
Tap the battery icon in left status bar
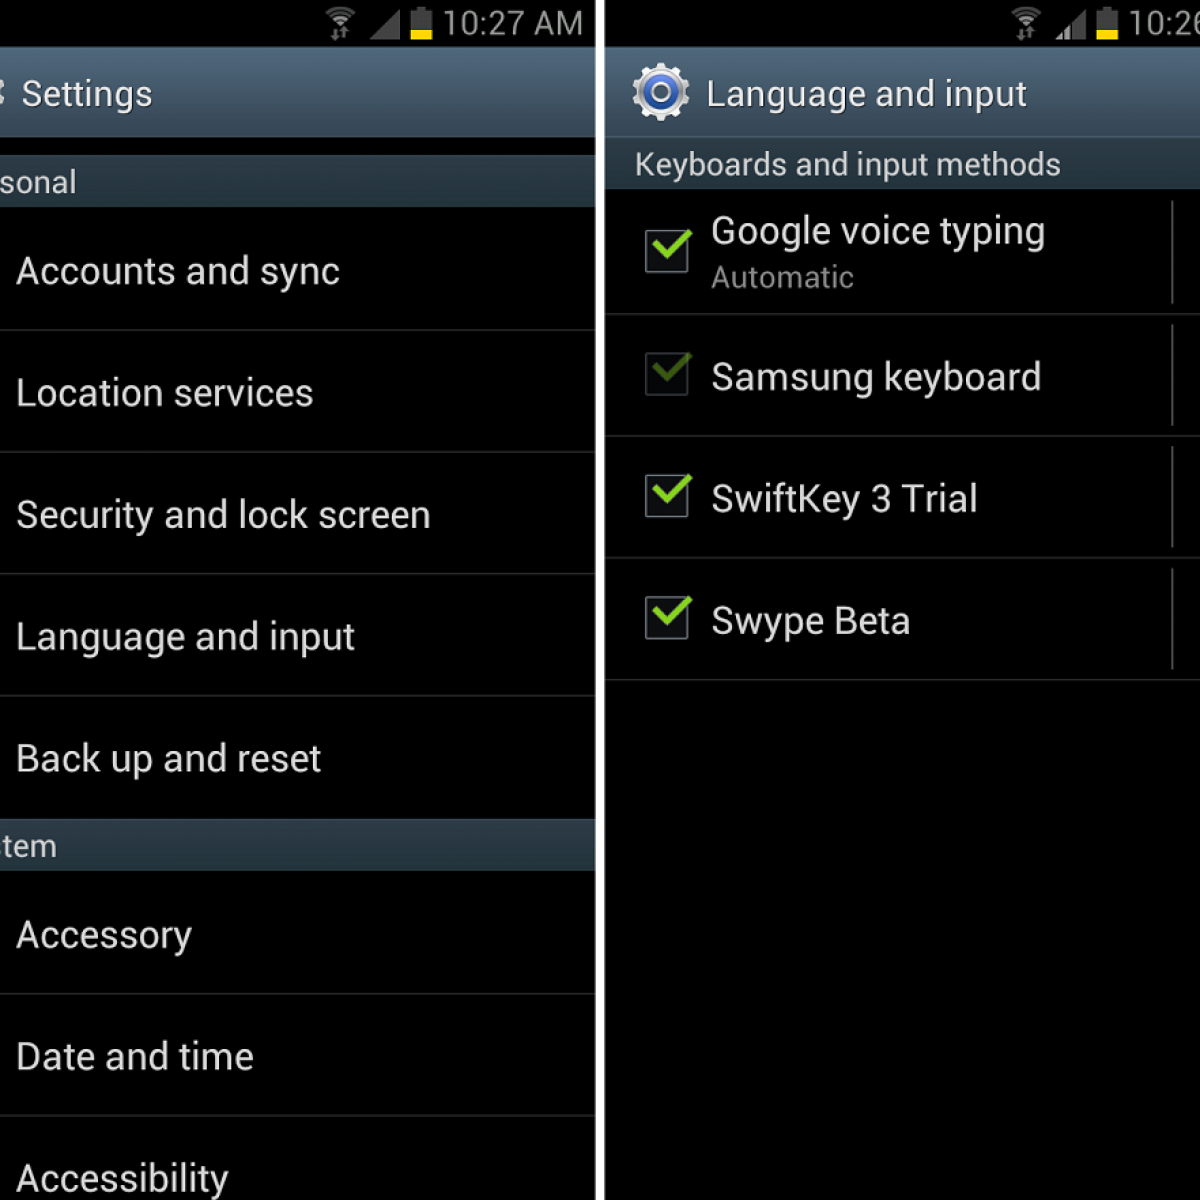tap(421, 23)
